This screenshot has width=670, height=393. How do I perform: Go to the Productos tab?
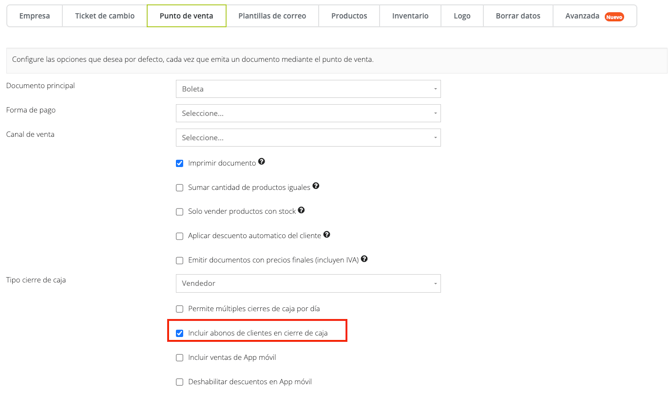coord(349,16)
